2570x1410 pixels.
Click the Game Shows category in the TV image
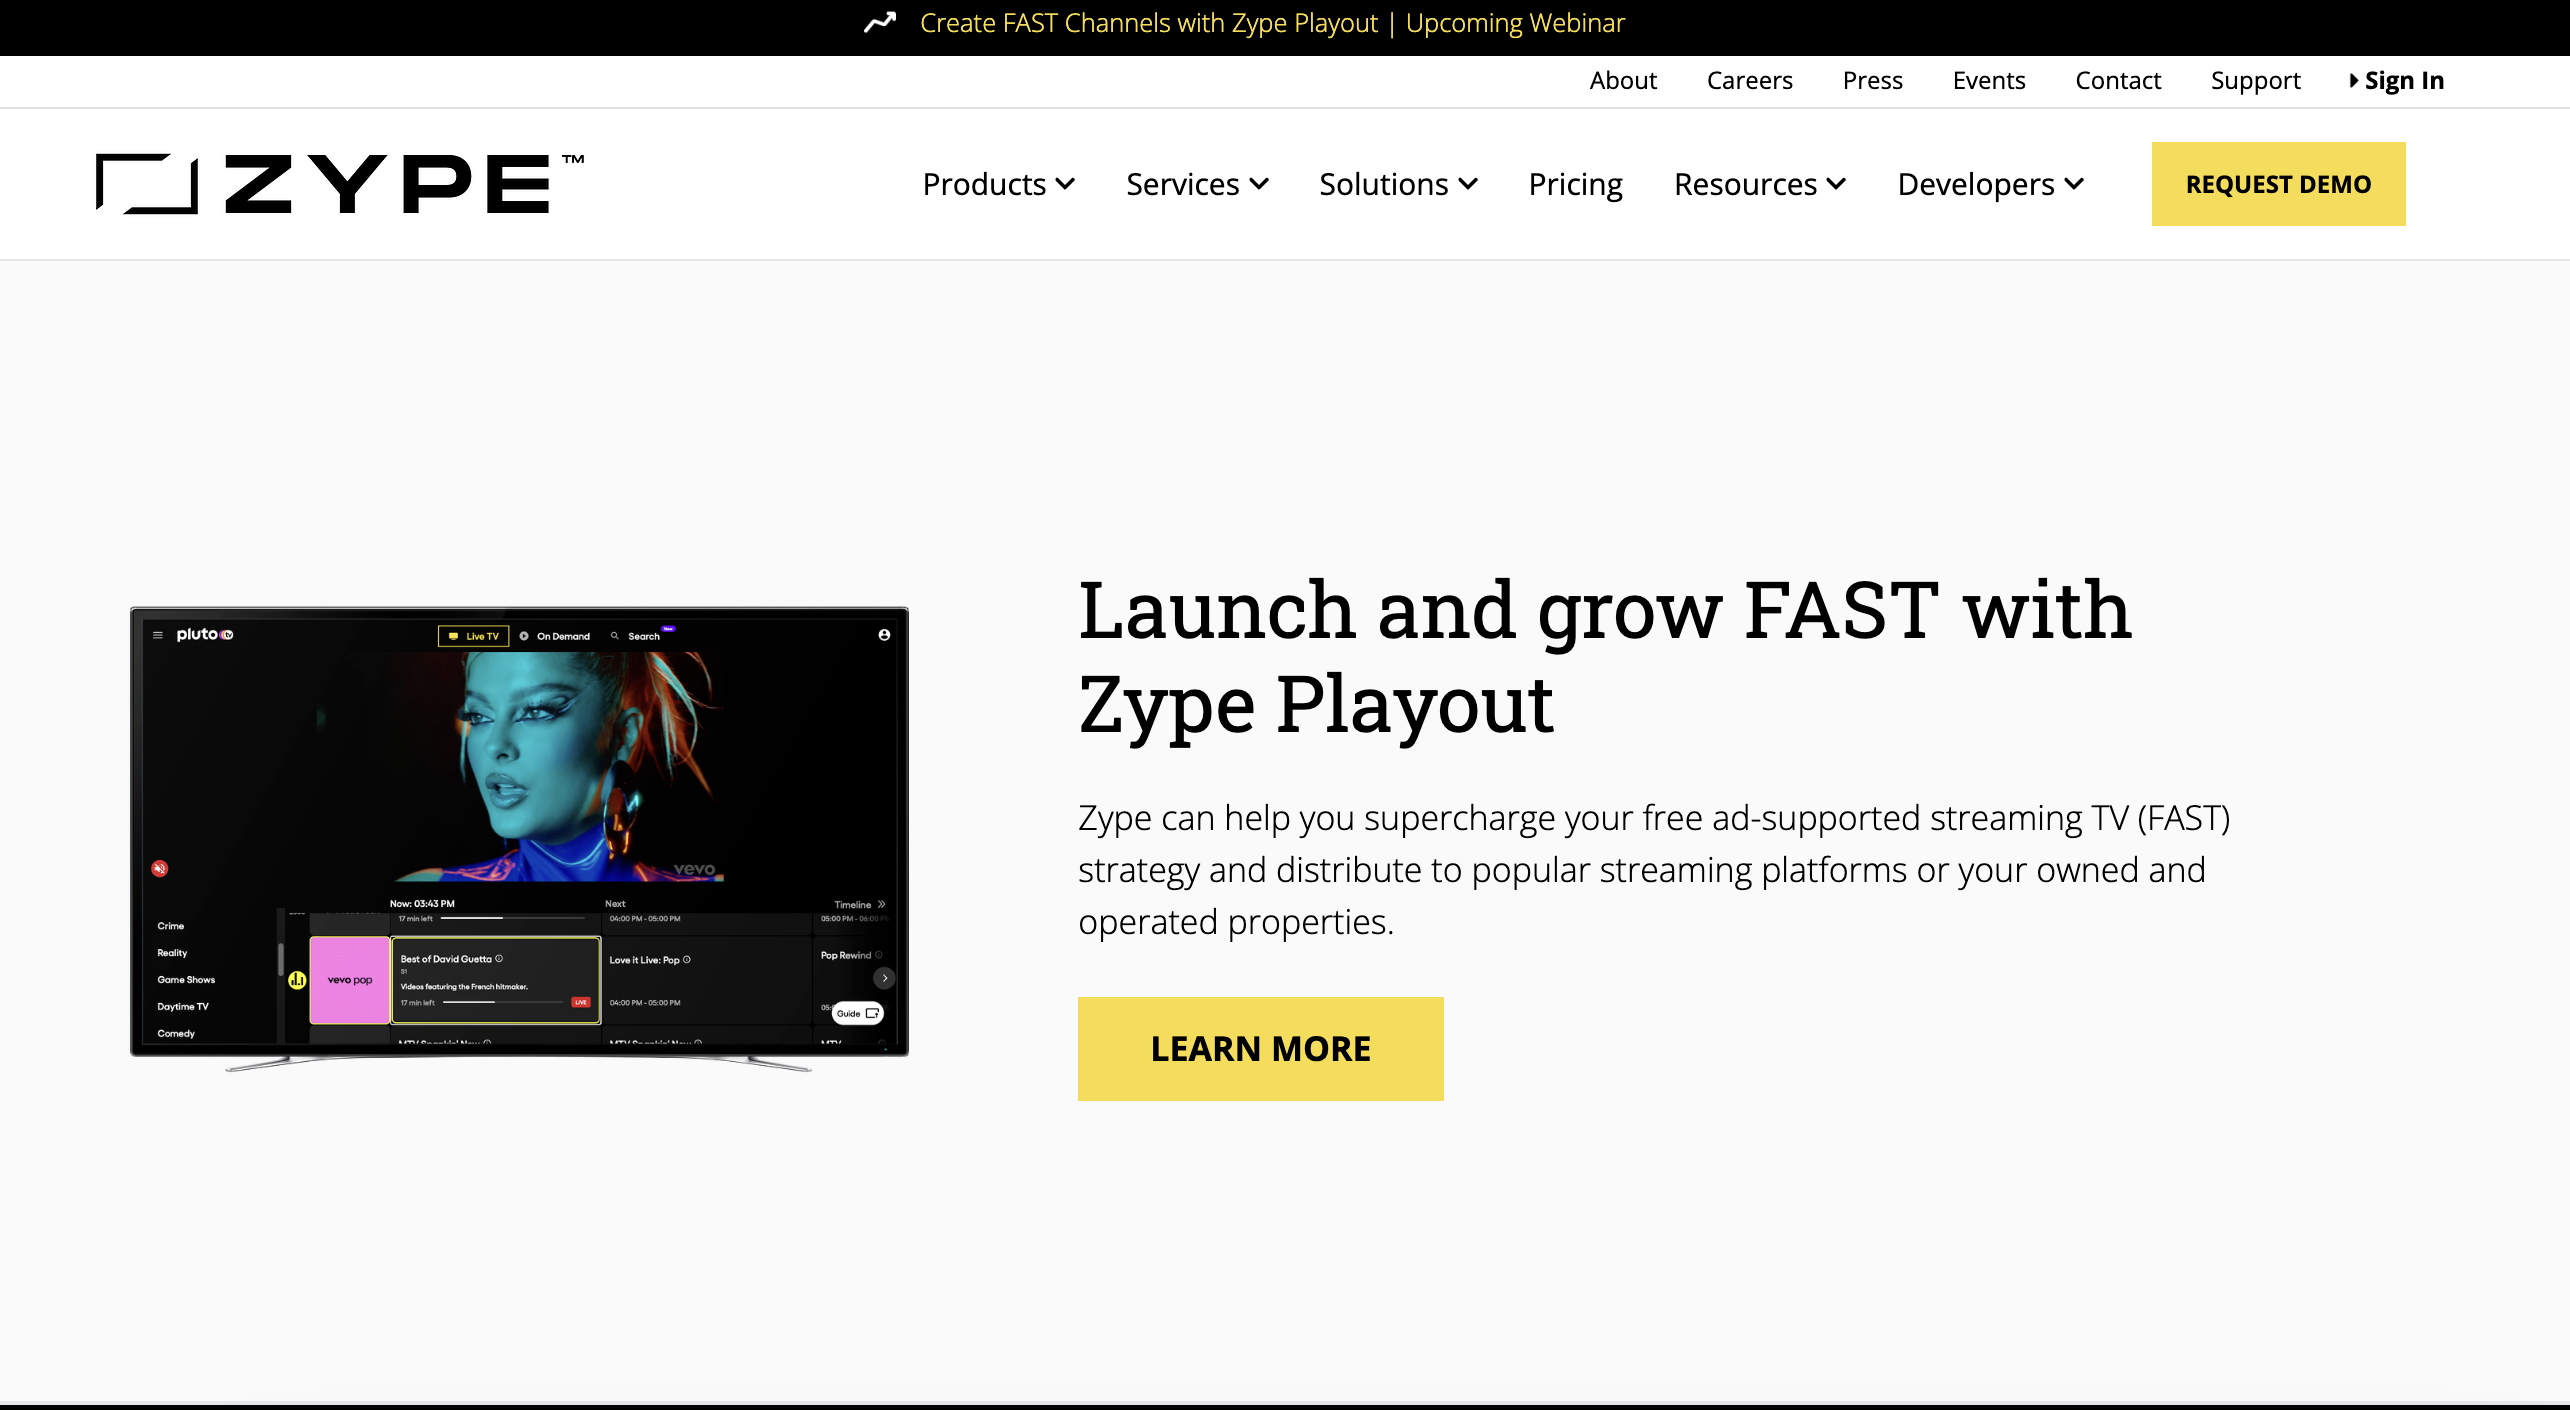[x=186, y=980]
